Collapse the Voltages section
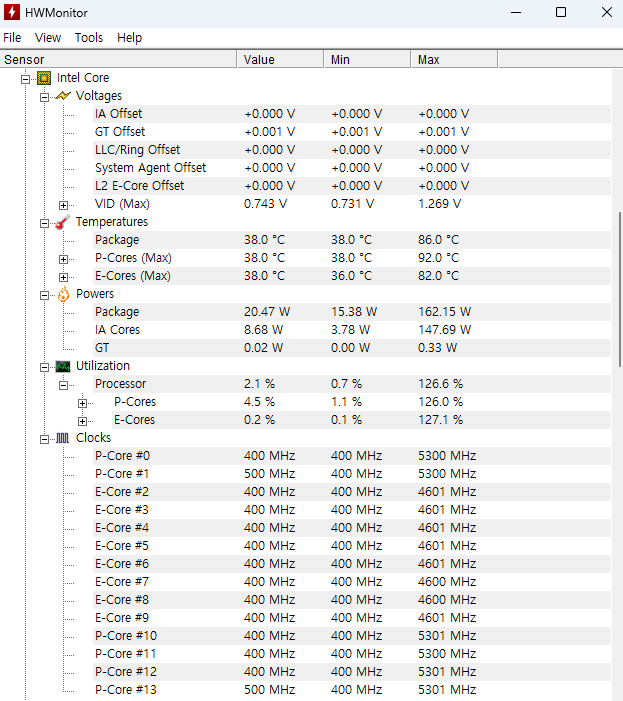Image resolution: width=623 pixels, height=701 pixels. pyautogui.click(x=44, y=97)
